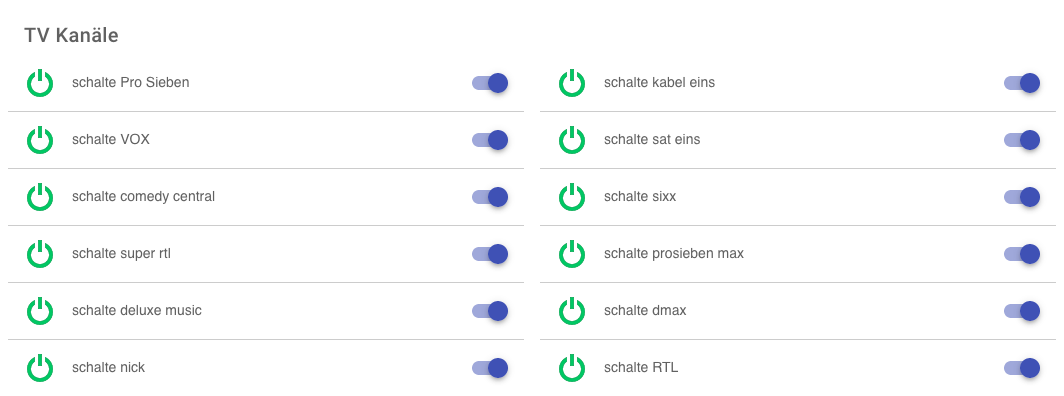Select power icon for schalte dmax
This screenshot has width=1064, height=396.
click(x=572, y=311)
